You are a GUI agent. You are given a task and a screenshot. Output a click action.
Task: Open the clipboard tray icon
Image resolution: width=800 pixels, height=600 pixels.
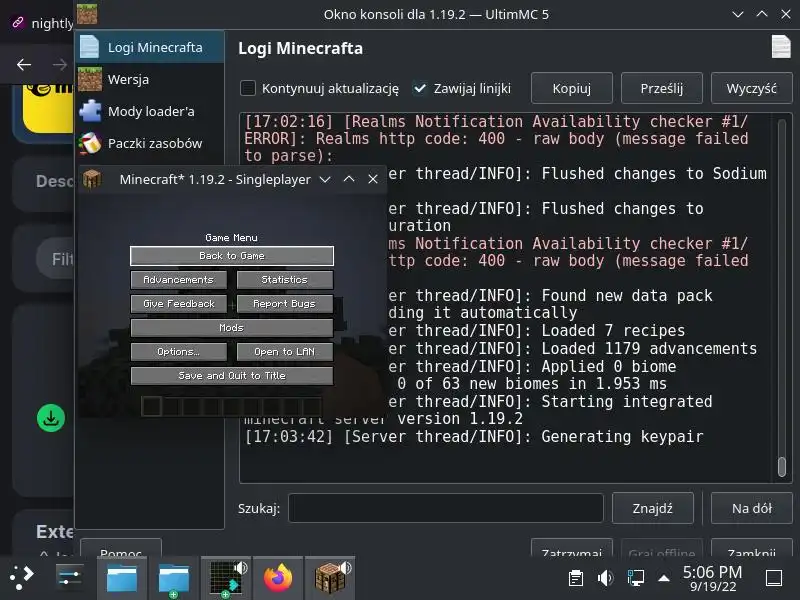[x=576, y=578]
